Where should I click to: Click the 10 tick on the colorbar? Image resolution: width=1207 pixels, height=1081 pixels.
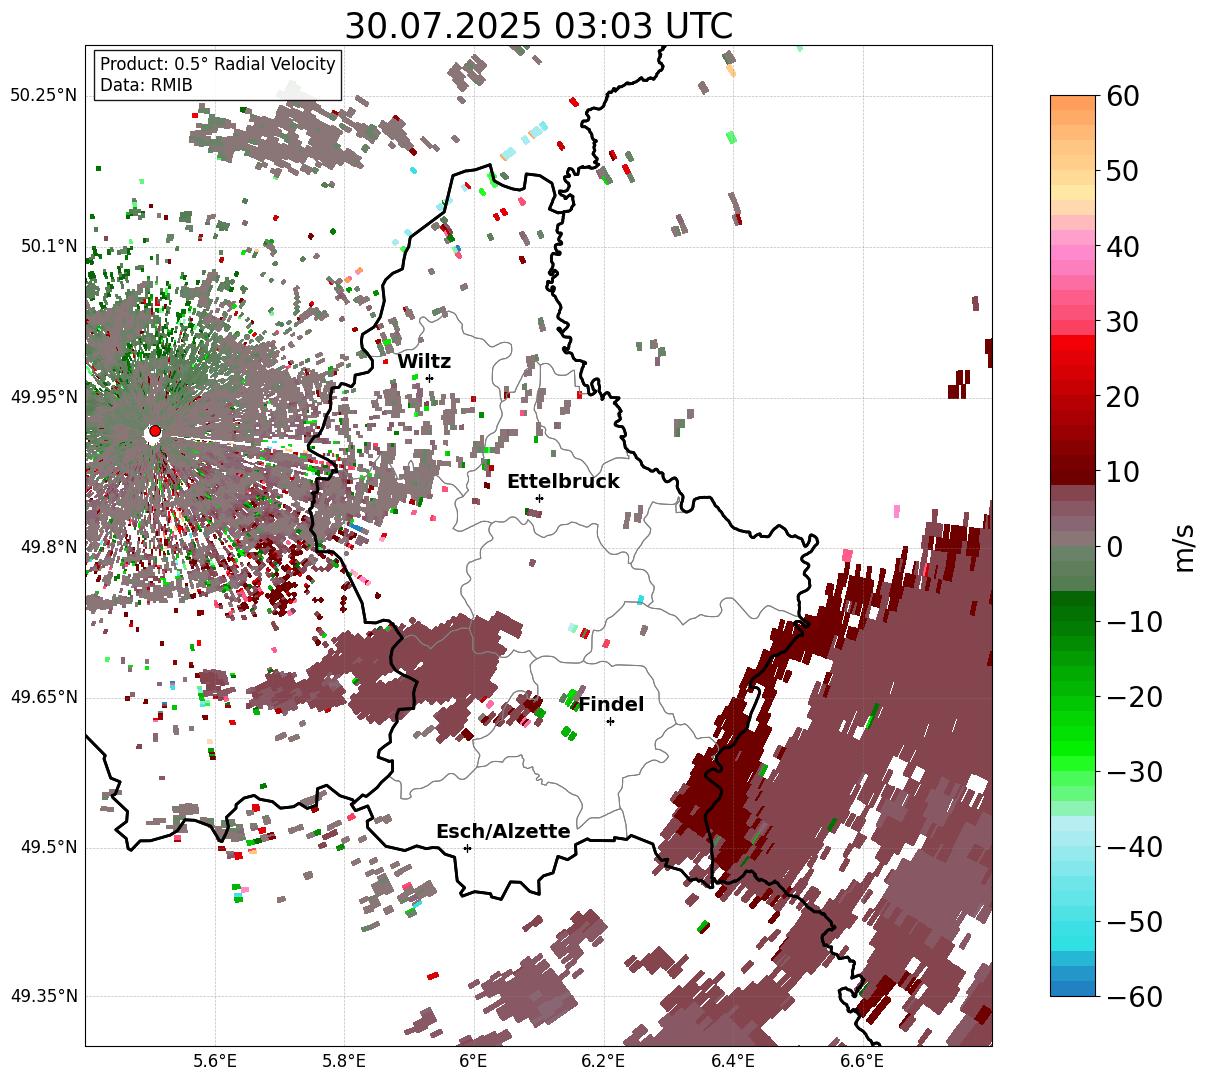pyautogui.click(x=1124, y=471)
